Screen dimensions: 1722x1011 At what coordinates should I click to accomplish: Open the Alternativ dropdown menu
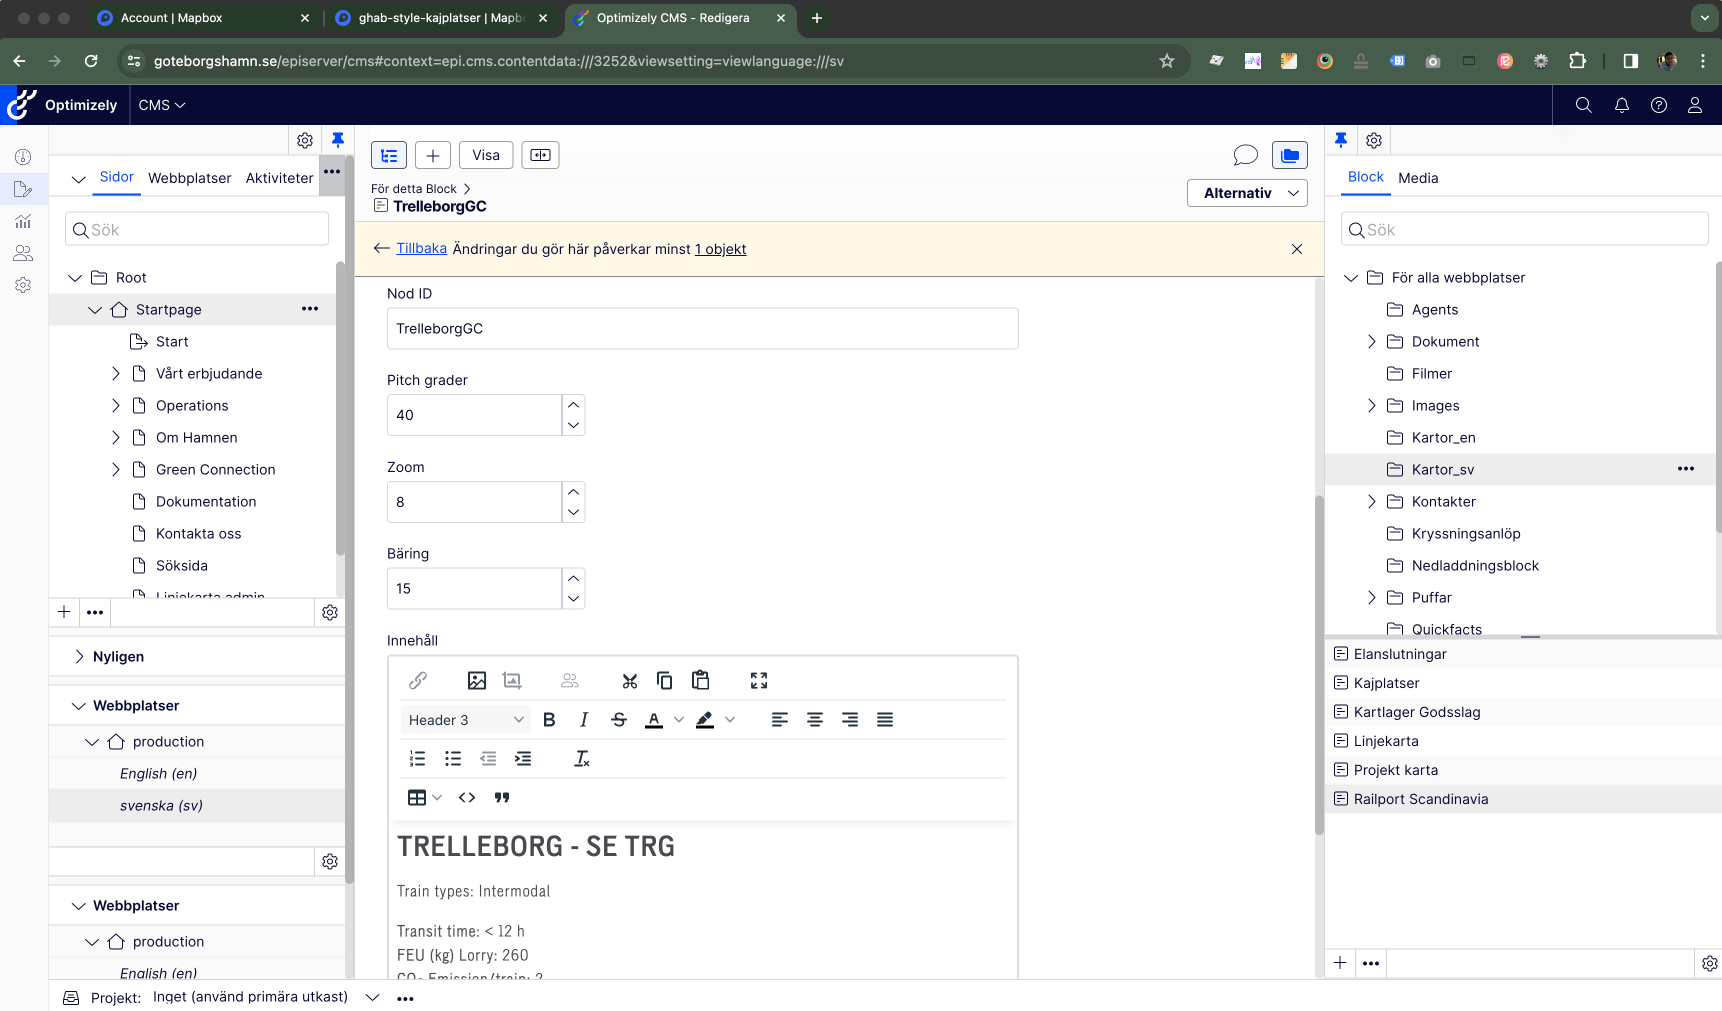(1247, 193)
